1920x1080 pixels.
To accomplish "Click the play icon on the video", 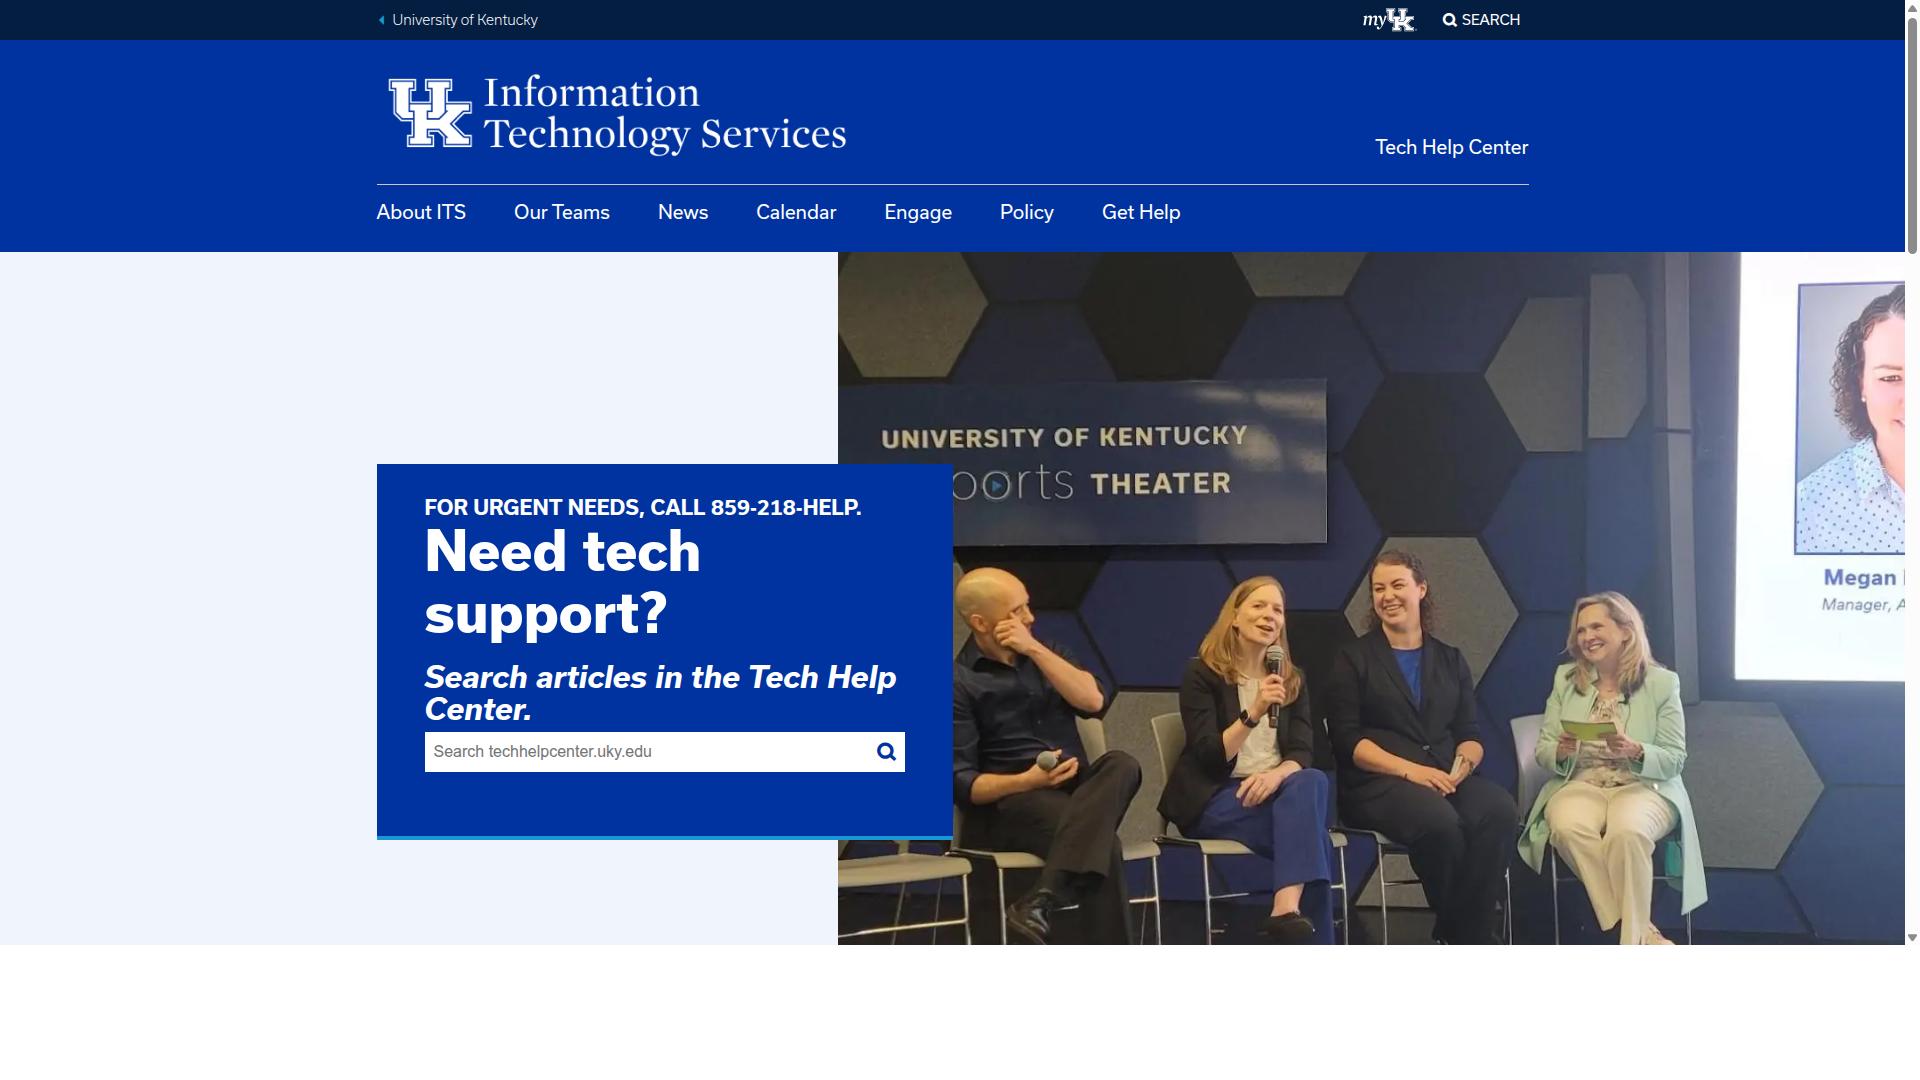I will (996, 486).
